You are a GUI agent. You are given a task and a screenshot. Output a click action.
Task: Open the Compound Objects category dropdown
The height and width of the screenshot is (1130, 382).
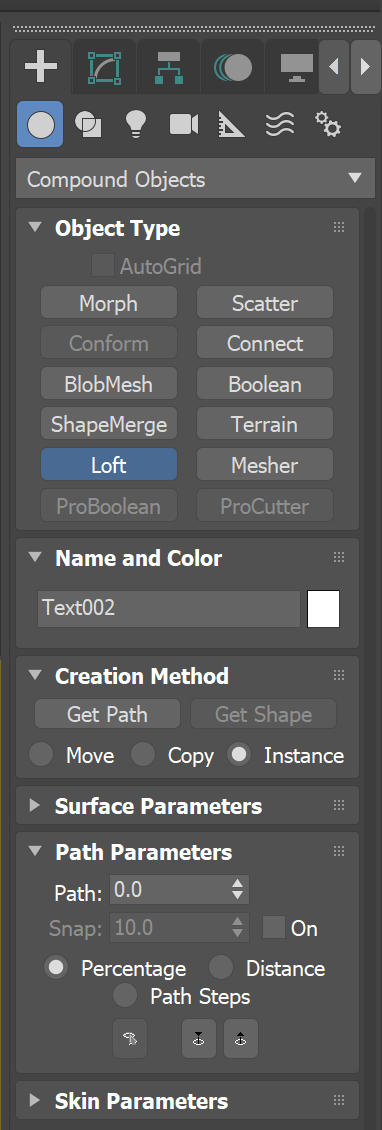pos(194,179)
